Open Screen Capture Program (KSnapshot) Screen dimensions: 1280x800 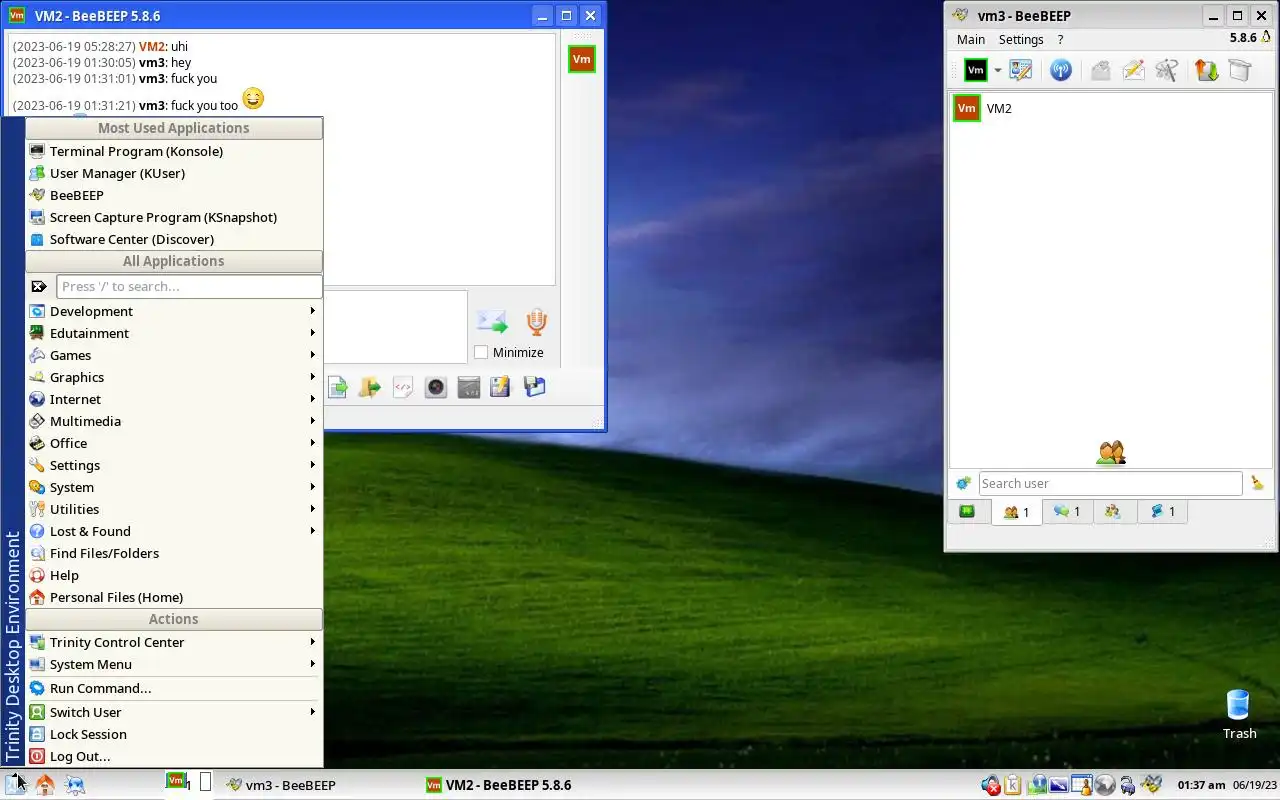(x=174, y=217)
